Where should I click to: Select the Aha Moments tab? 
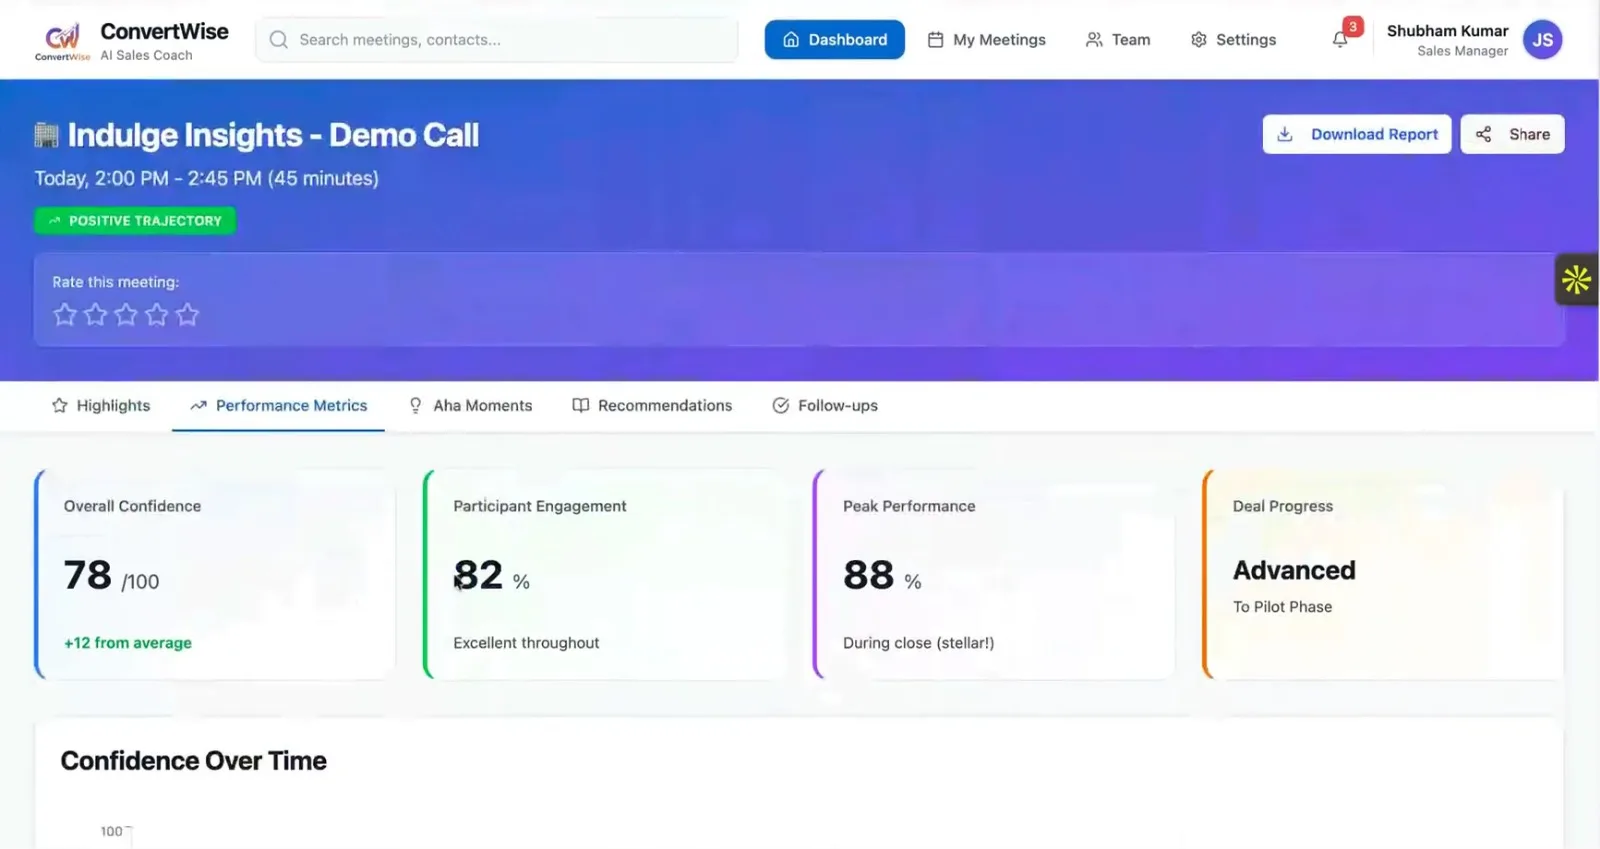coord(470,406)
